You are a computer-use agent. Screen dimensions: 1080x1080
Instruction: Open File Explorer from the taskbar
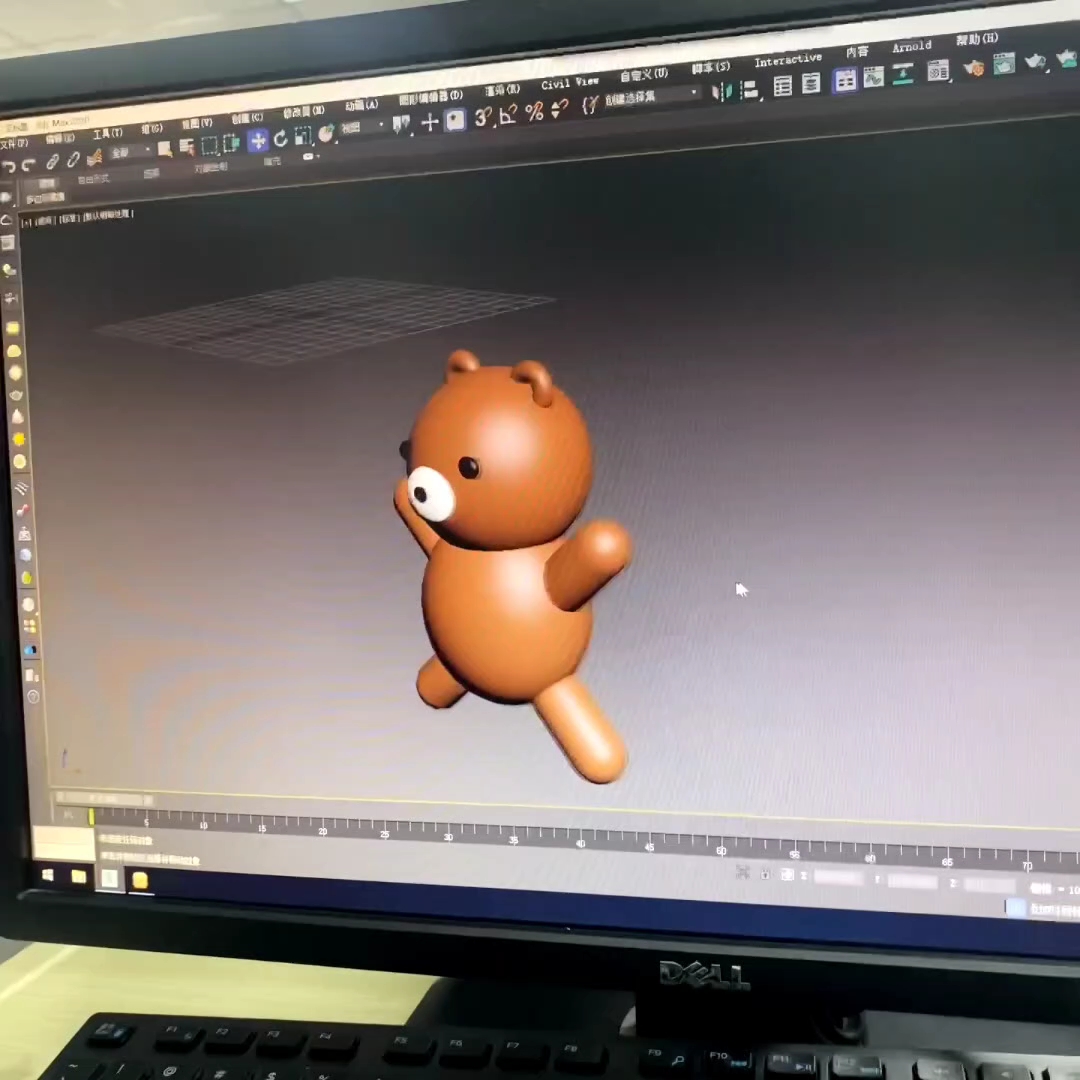click(x=79, y=876)
